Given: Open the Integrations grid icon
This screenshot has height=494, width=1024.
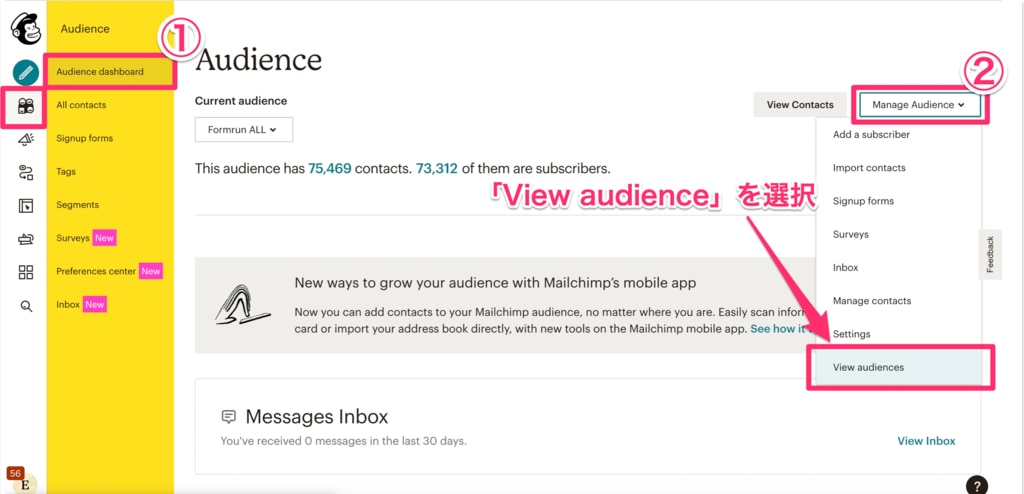Looking at the screenshot, I should pos(25,272).
